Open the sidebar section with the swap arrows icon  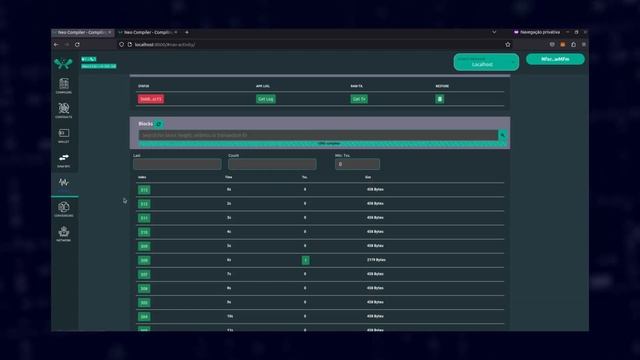click(x=64, y=160)
